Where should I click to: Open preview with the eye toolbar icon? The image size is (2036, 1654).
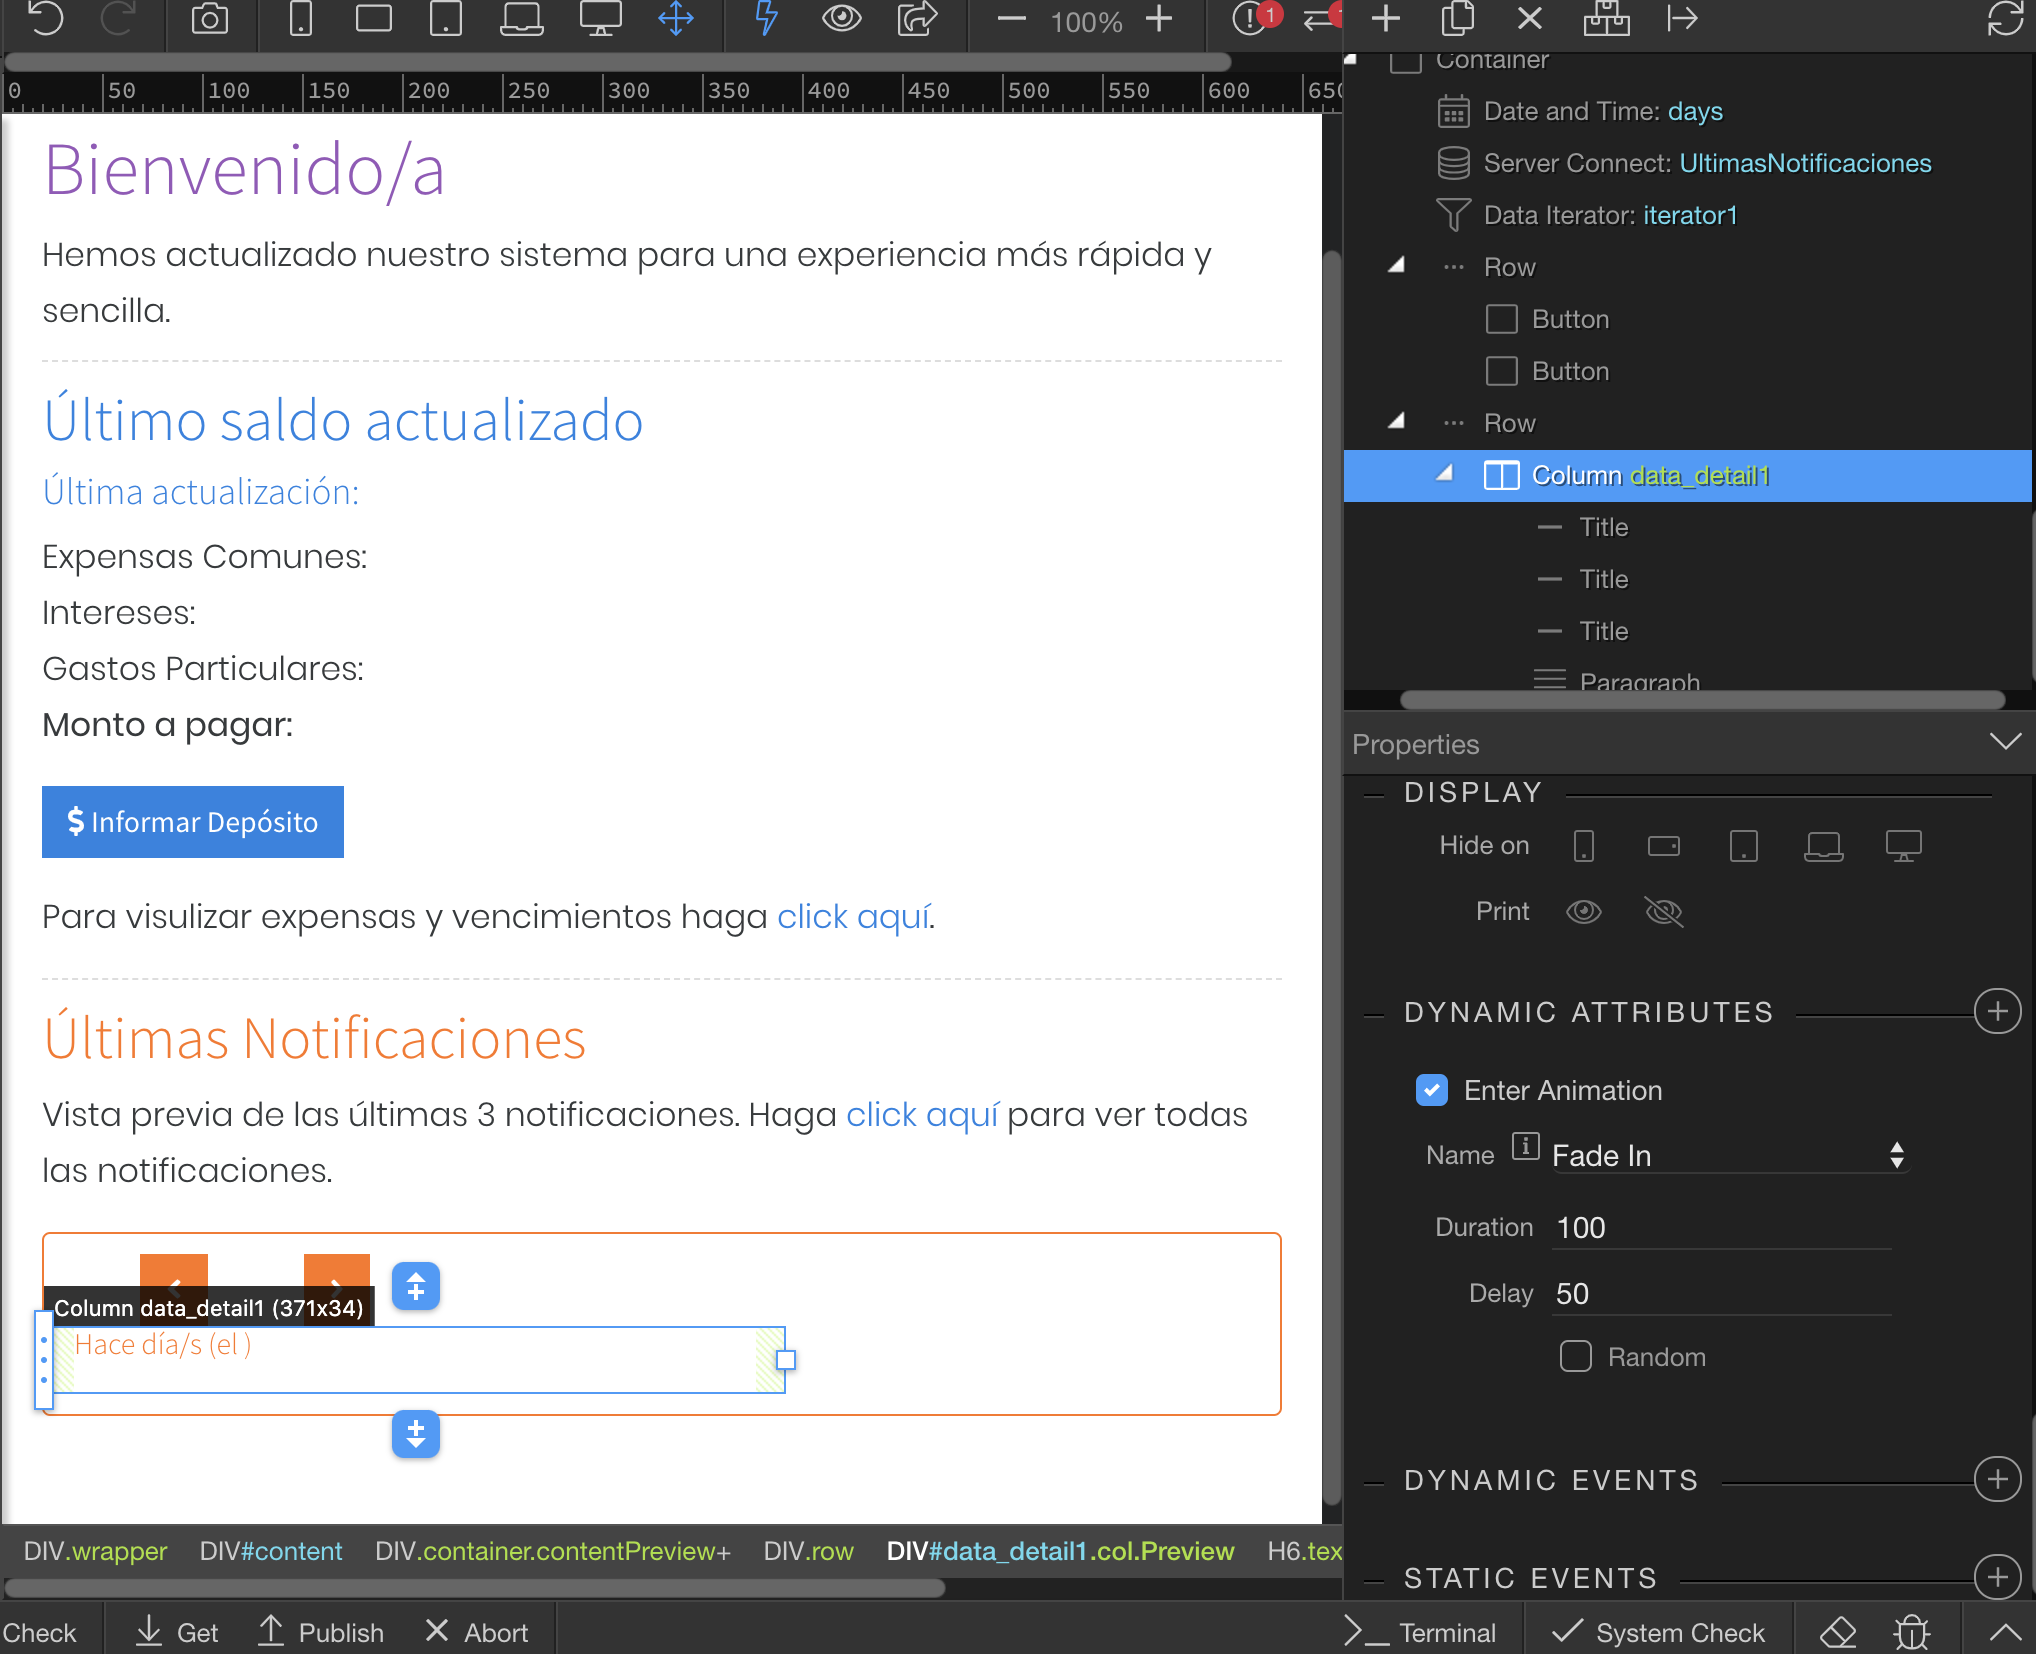[841, 19]
